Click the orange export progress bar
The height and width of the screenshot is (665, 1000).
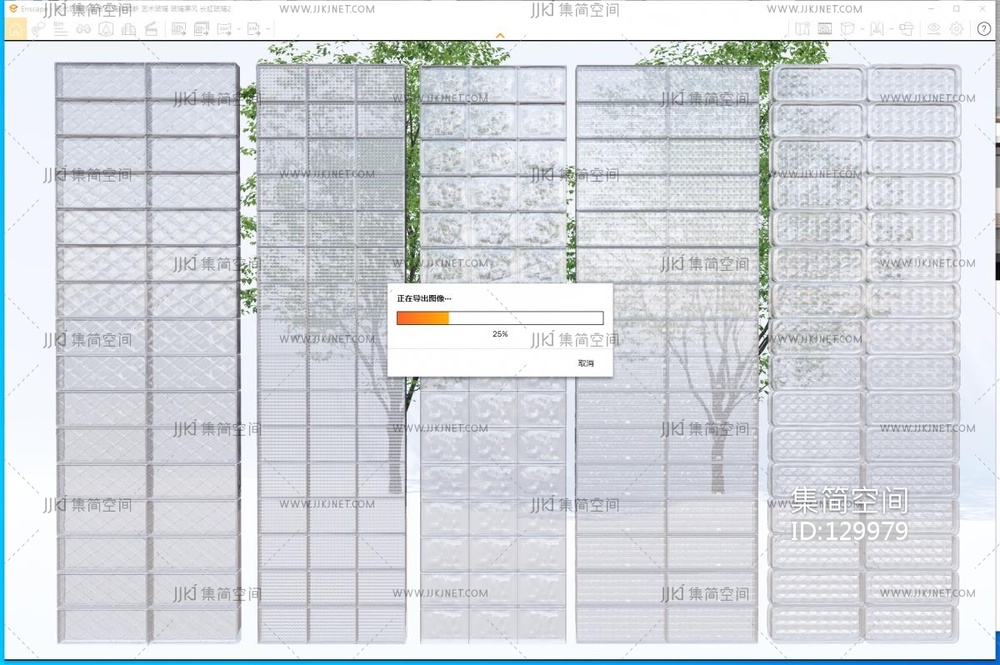(x=423, y=318)
